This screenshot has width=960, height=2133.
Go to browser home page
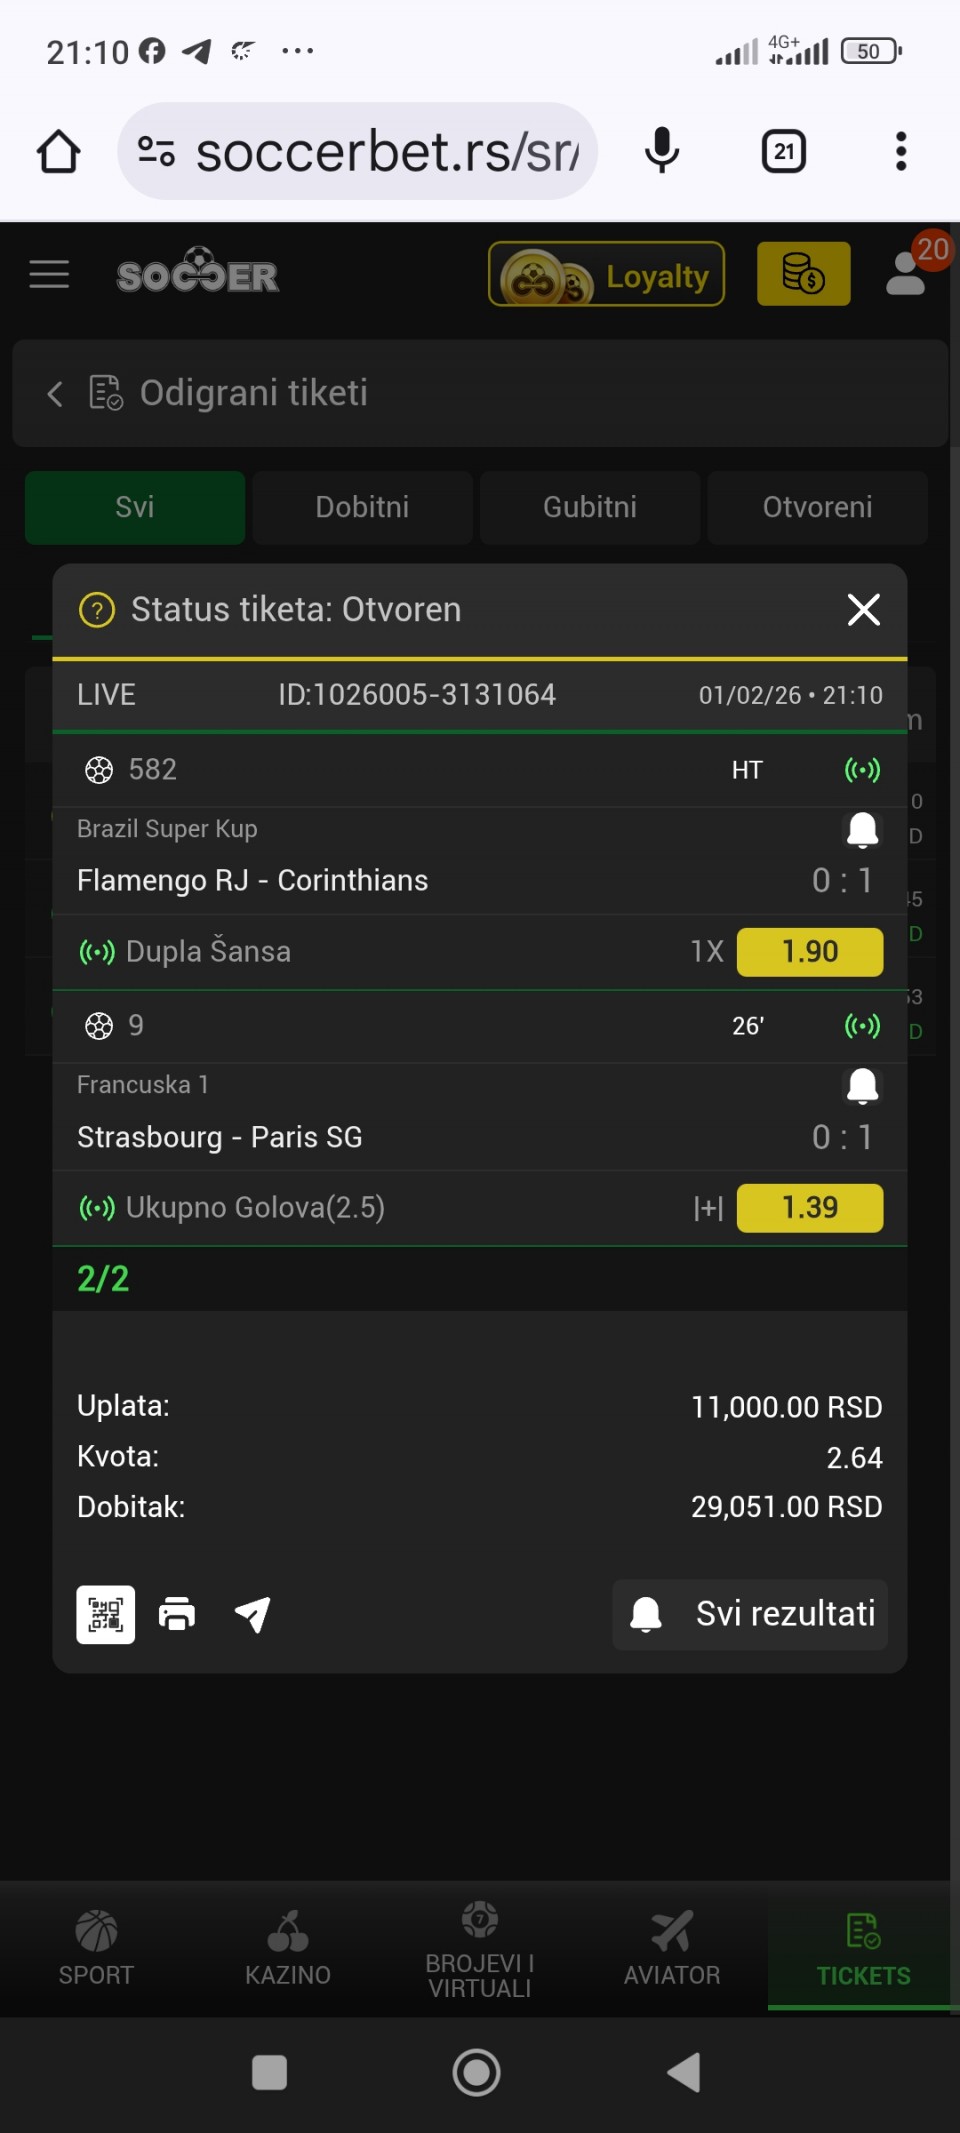click(58, 152)
